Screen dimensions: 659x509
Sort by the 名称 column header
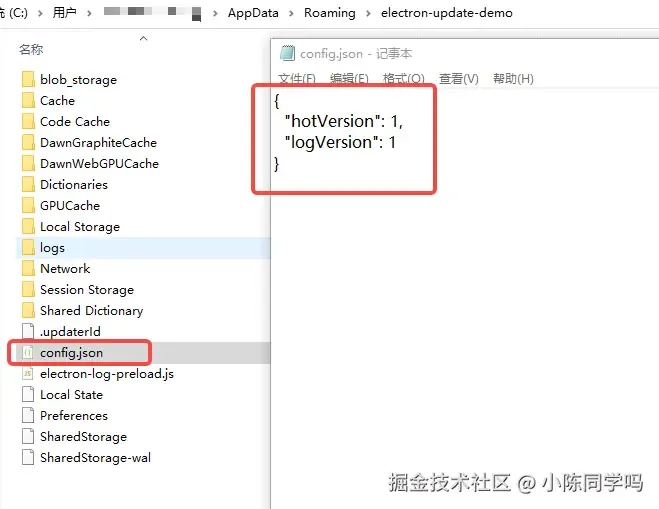(31, 50)
